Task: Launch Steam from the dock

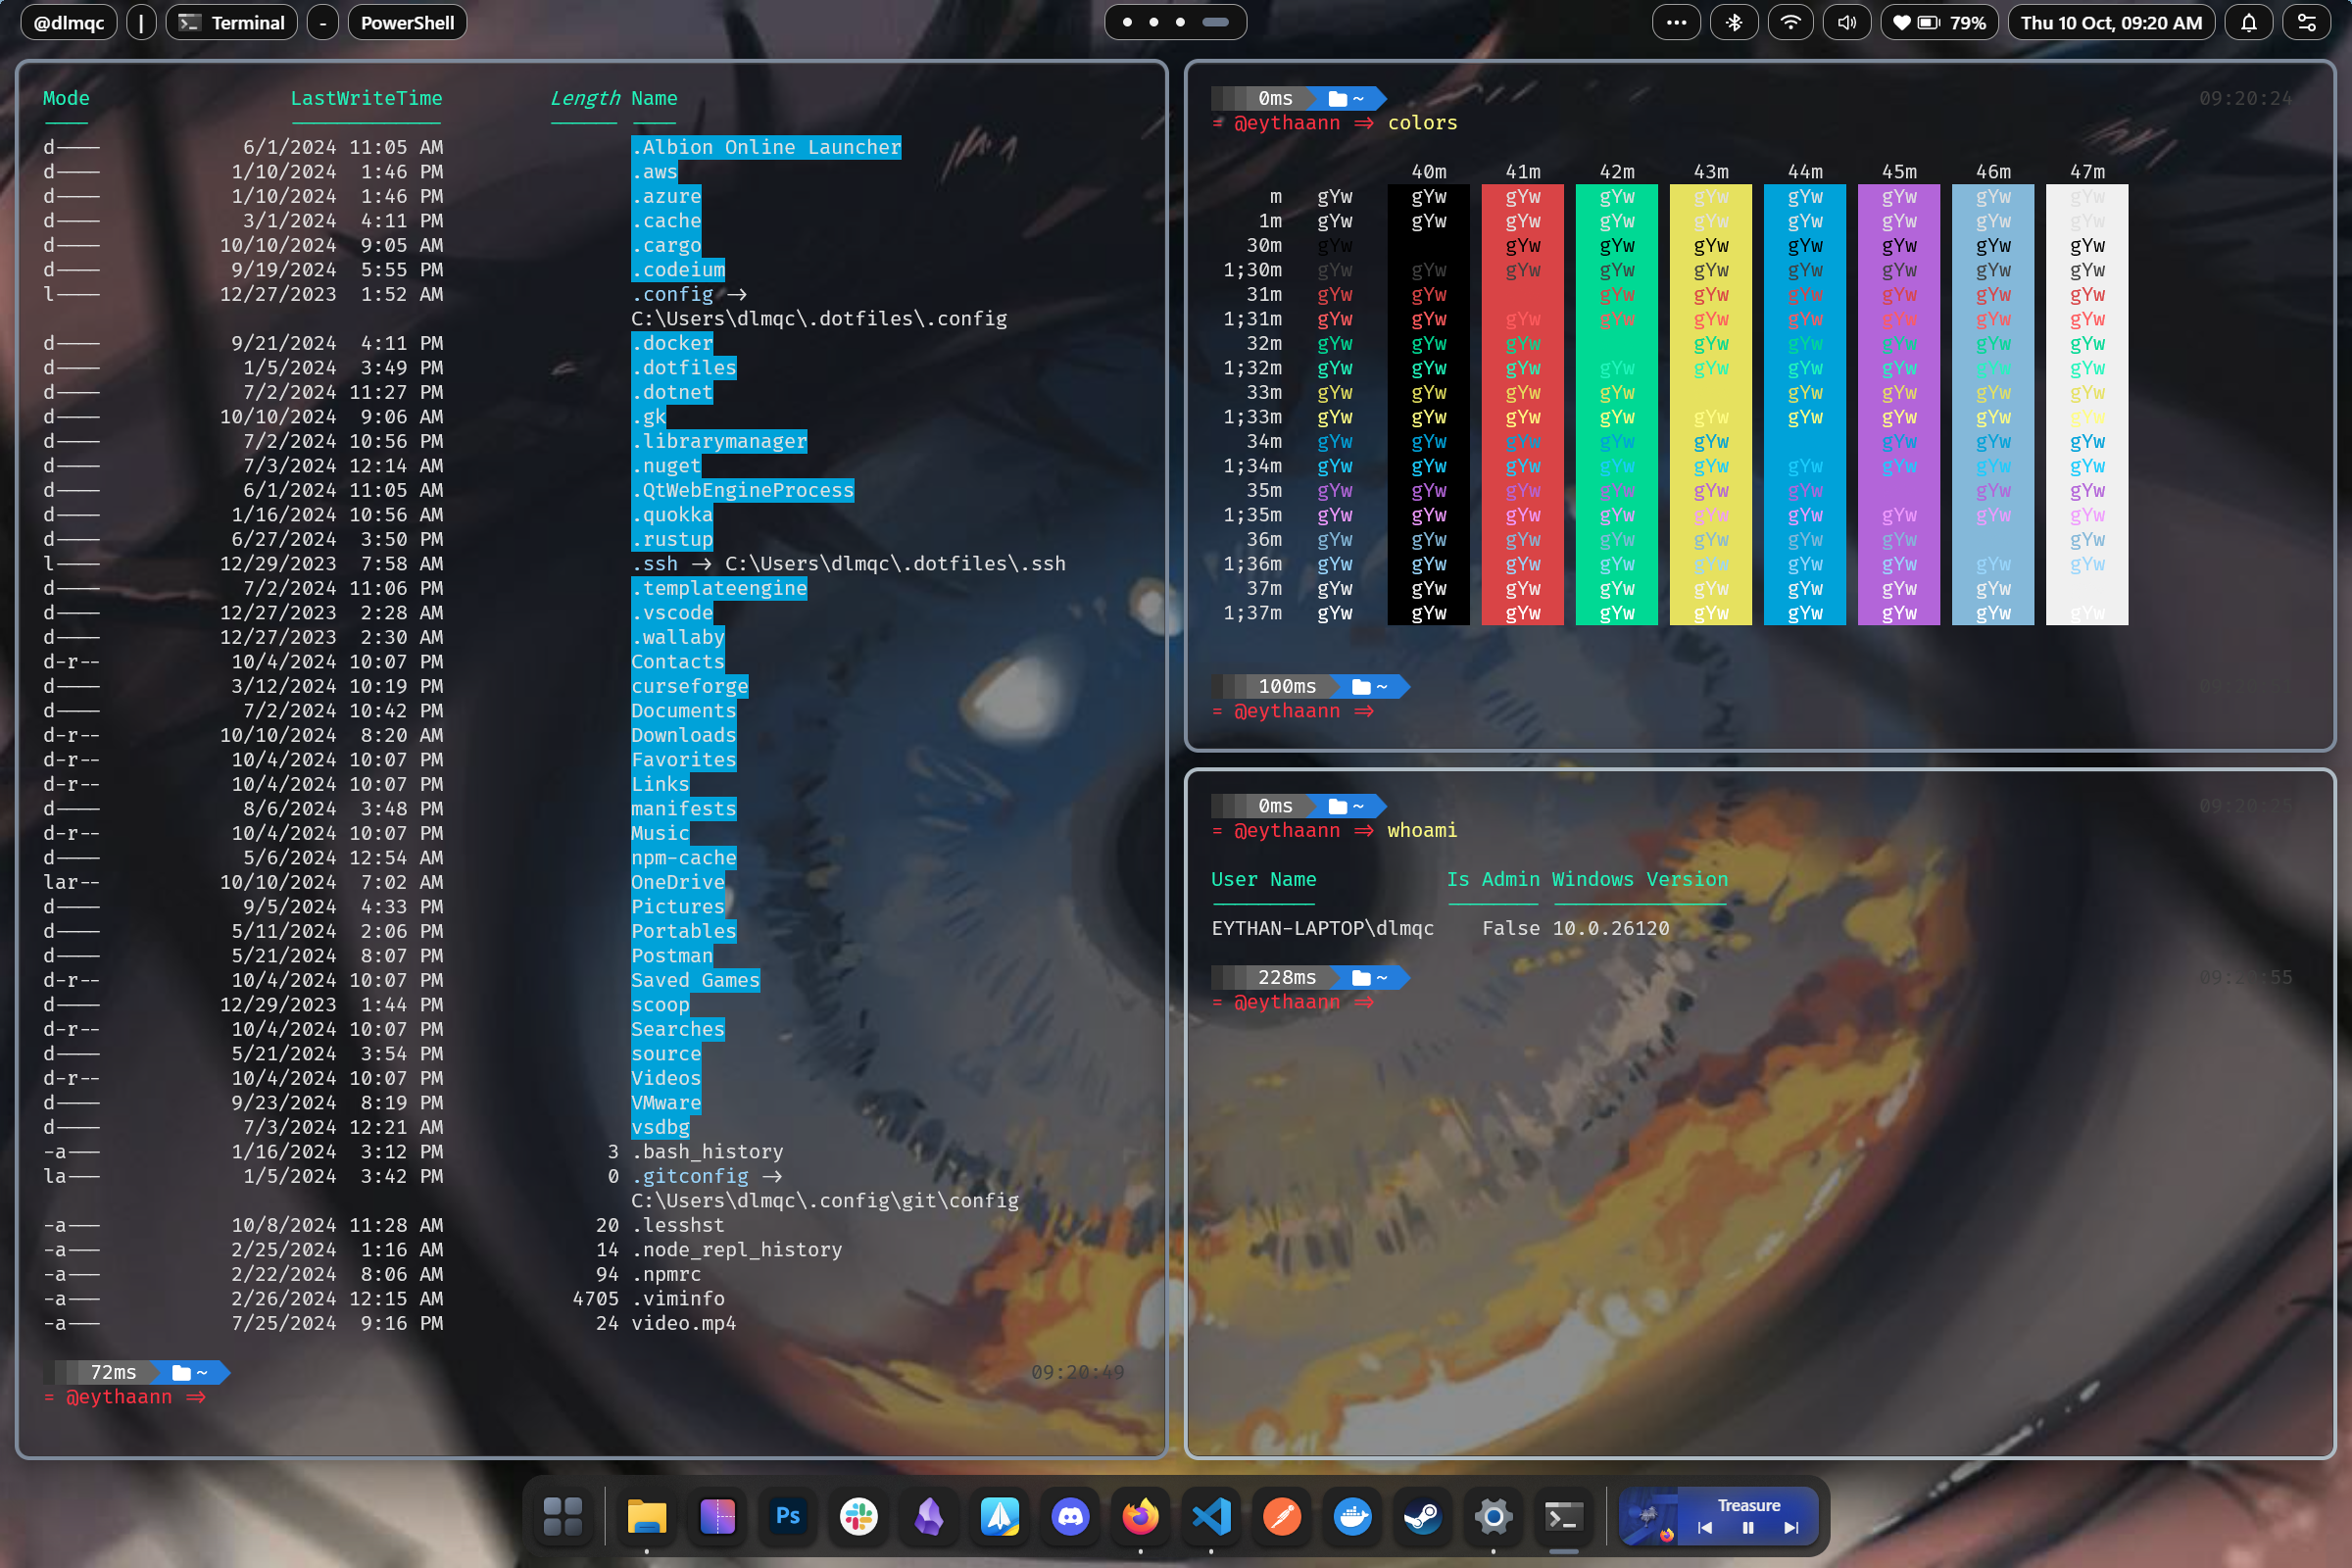Action: tap(1422, 1516)
